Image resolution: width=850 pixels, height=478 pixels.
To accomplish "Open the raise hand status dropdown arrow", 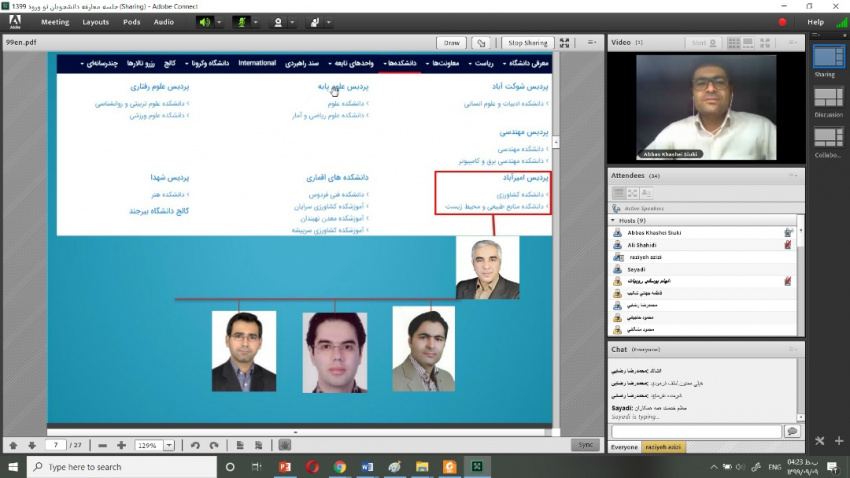I will pos(328,21).
